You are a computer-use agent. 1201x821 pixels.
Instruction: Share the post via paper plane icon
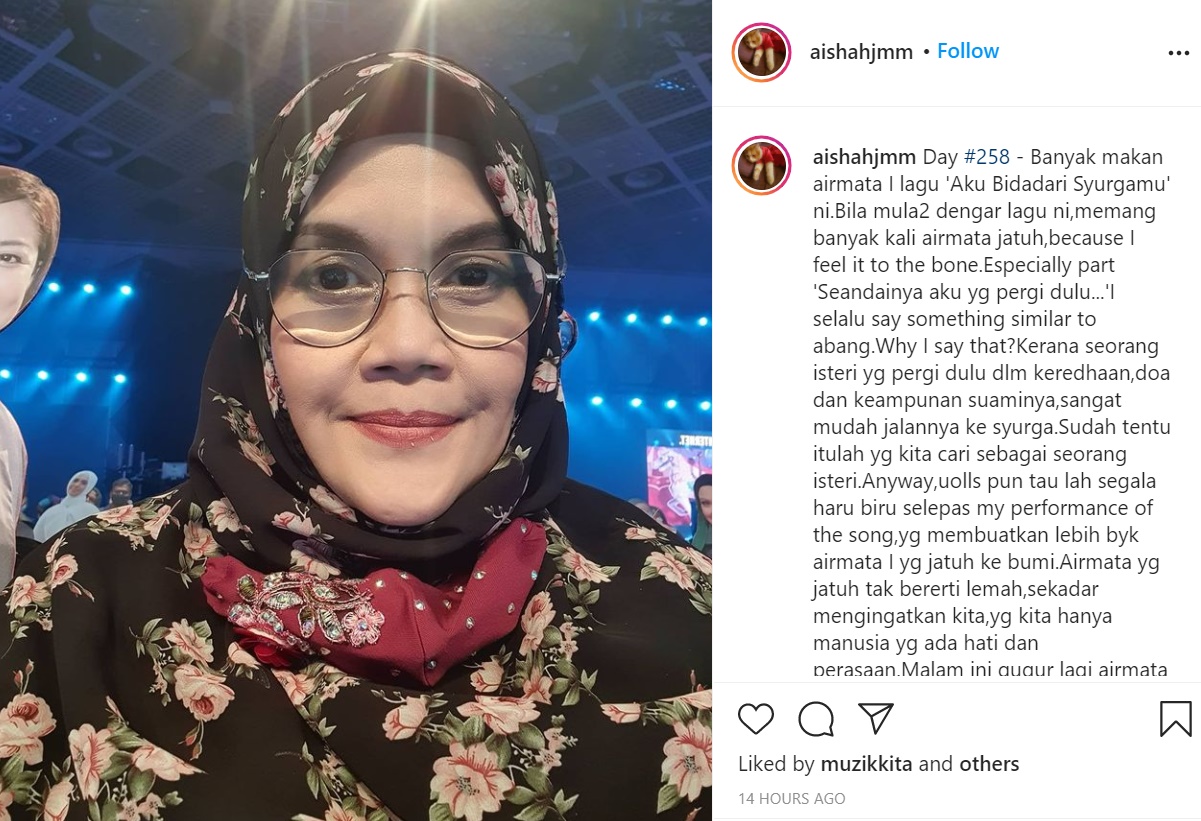[x=876, y=718]
